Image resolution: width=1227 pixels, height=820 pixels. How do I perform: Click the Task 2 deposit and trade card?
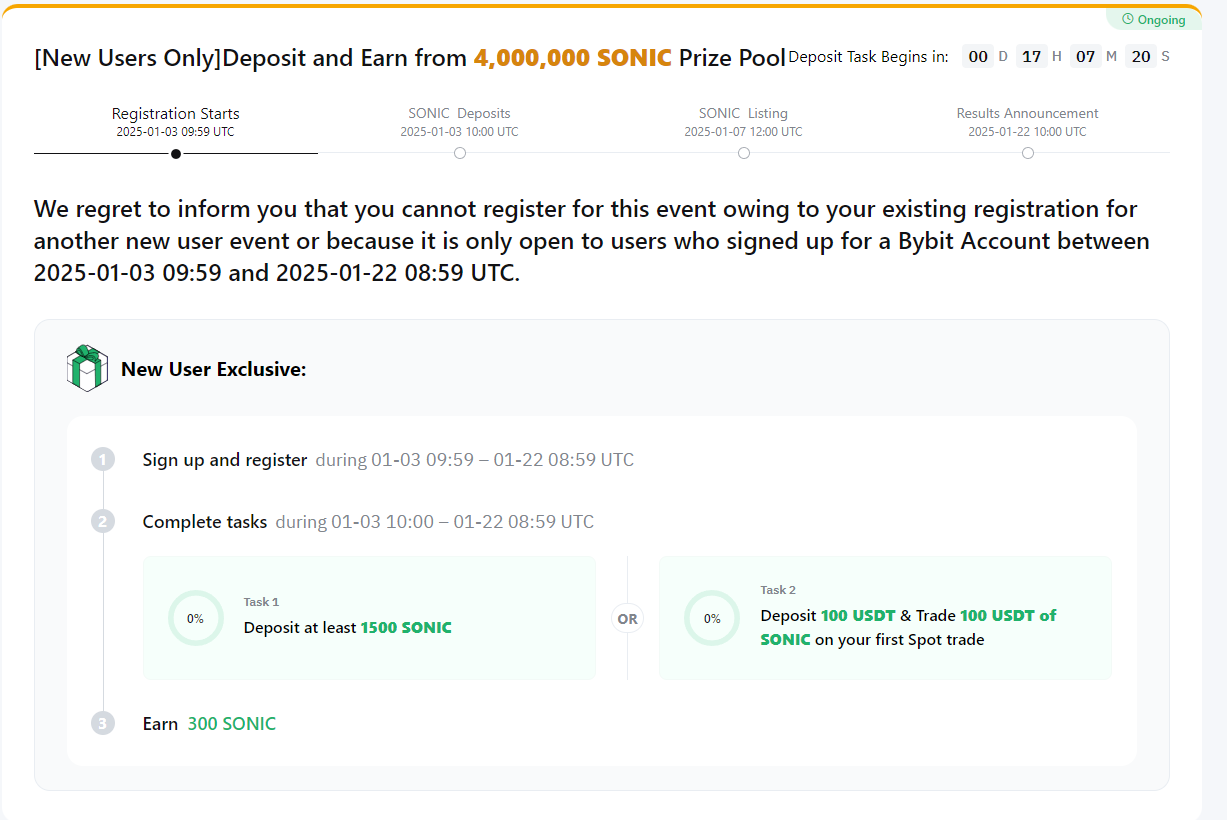[885, 618]
